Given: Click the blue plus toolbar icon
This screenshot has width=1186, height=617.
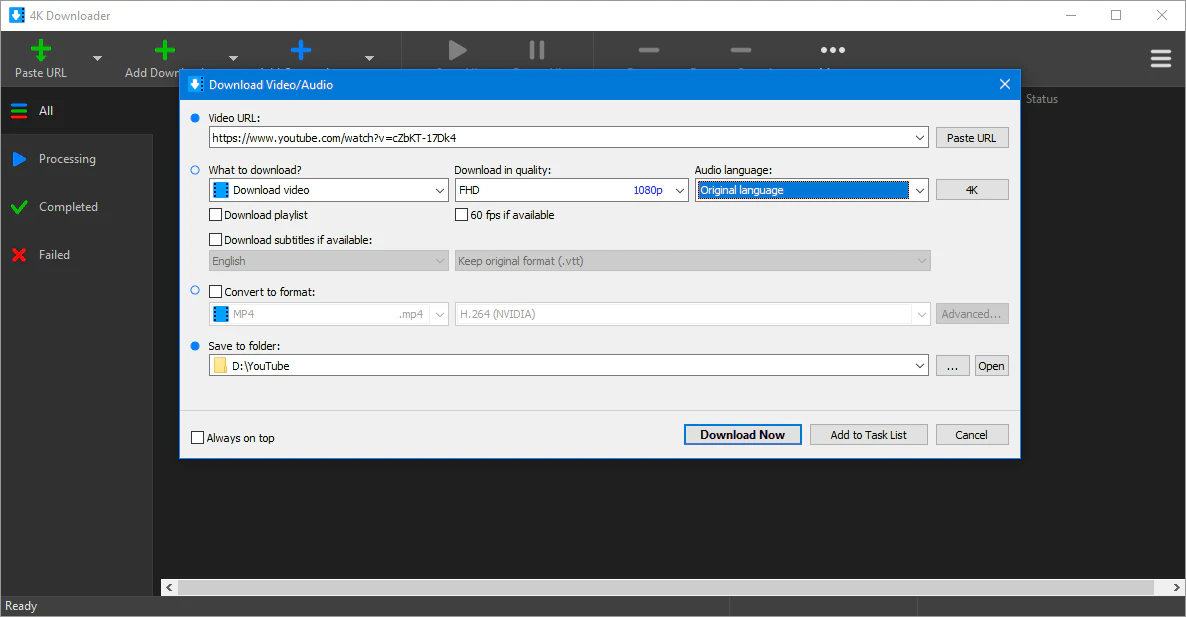Looking at the screenshot, I should pos(300,50).
